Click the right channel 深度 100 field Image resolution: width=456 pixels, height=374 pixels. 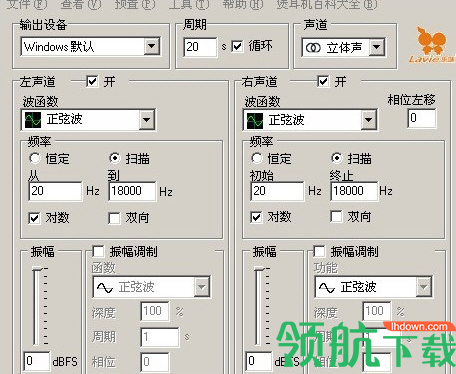point(377,311)
